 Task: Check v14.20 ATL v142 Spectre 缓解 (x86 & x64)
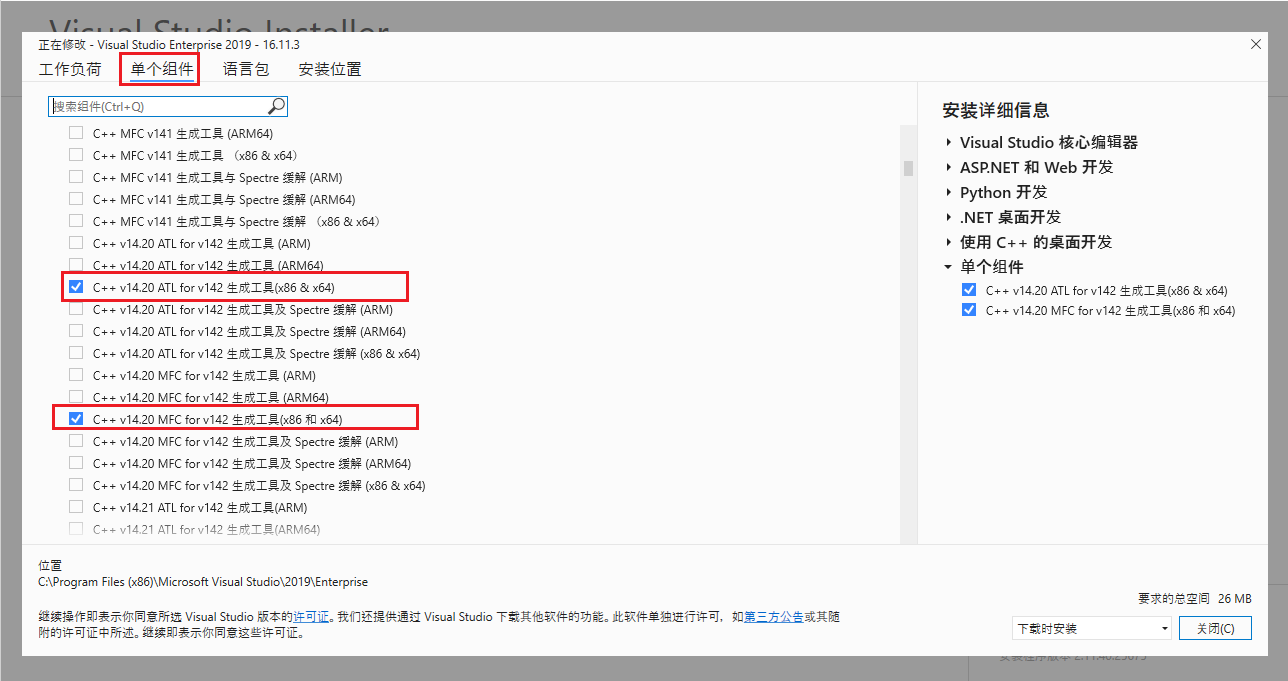pos(76,353)
